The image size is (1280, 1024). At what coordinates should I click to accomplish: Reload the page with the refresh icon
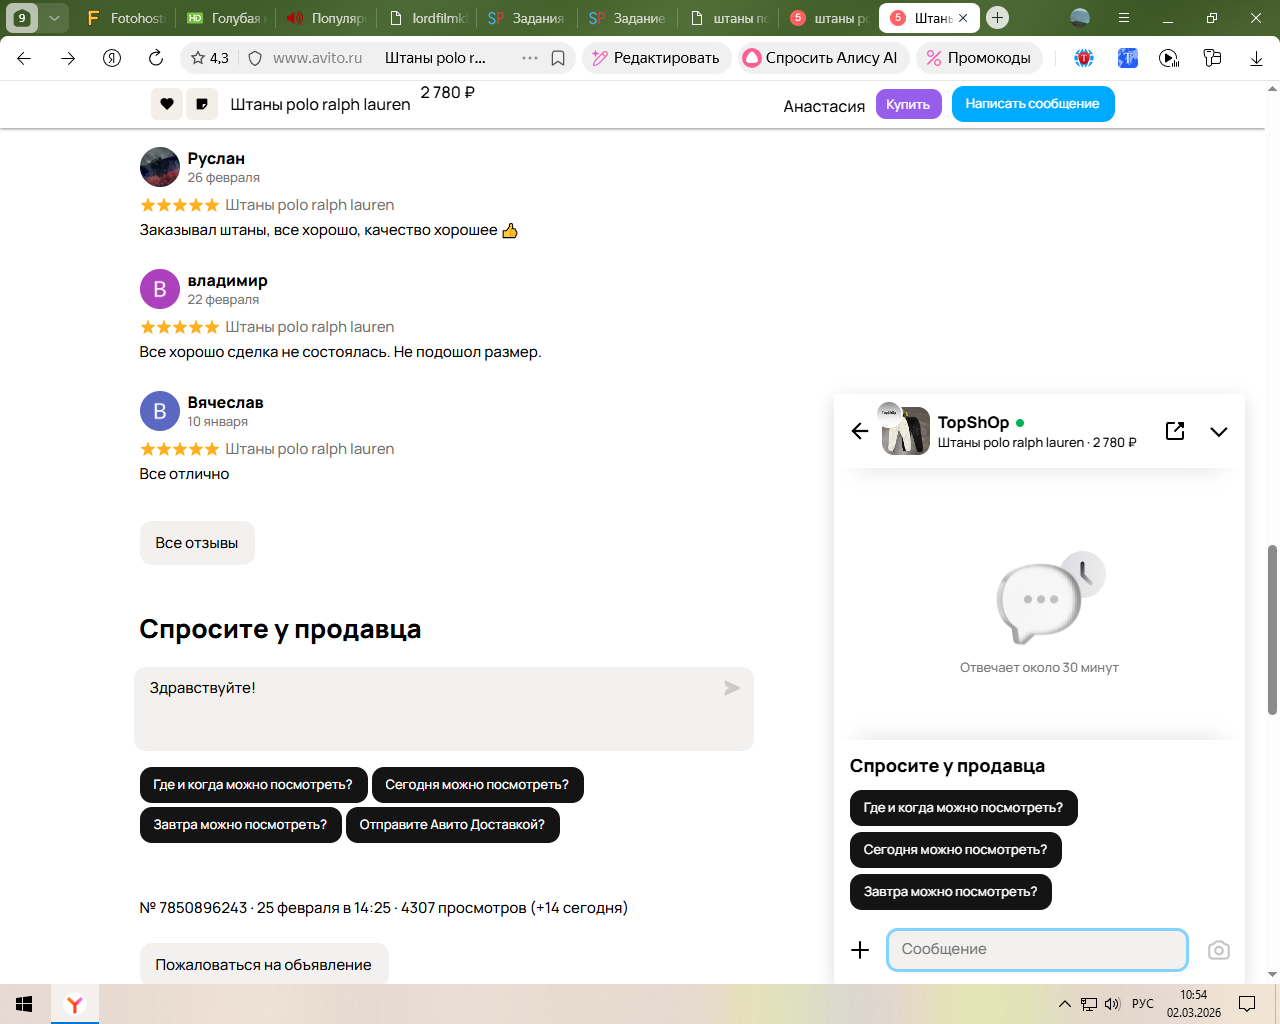pyautogui.click(x=156, y=58)
